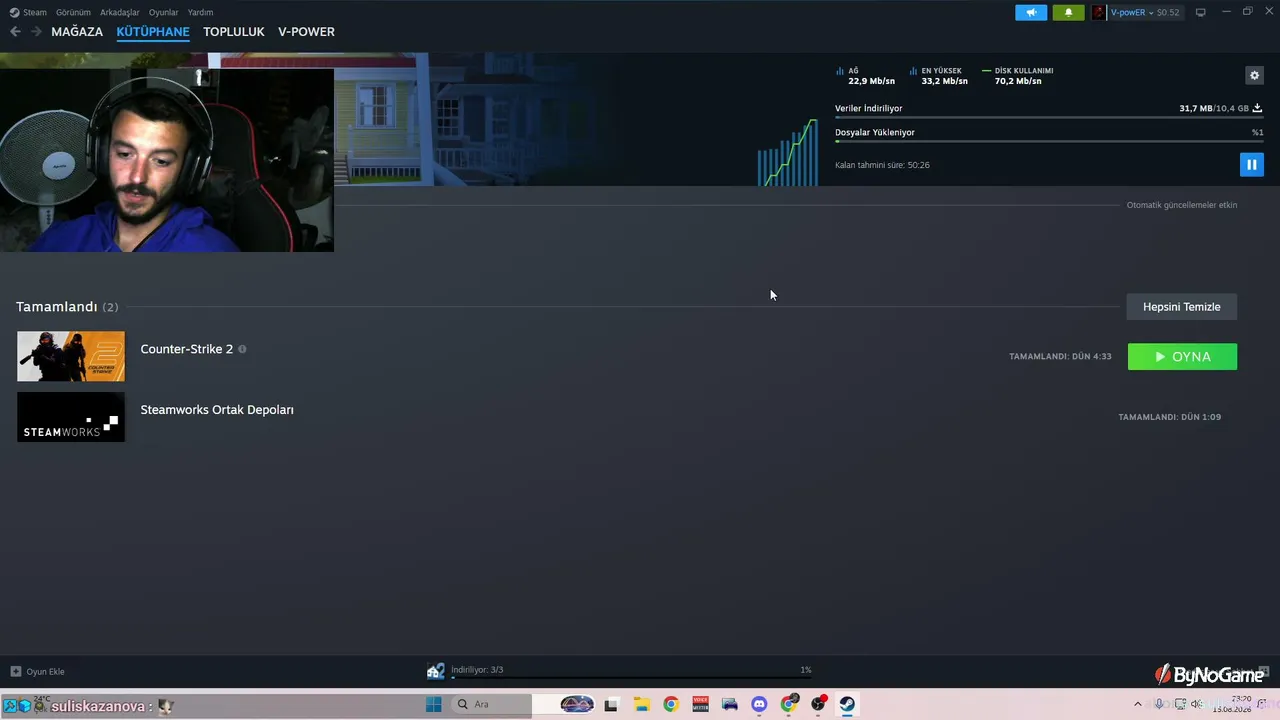1280x720 pixels.
Task: Go back with the navigation arrow
Action: 15,32
